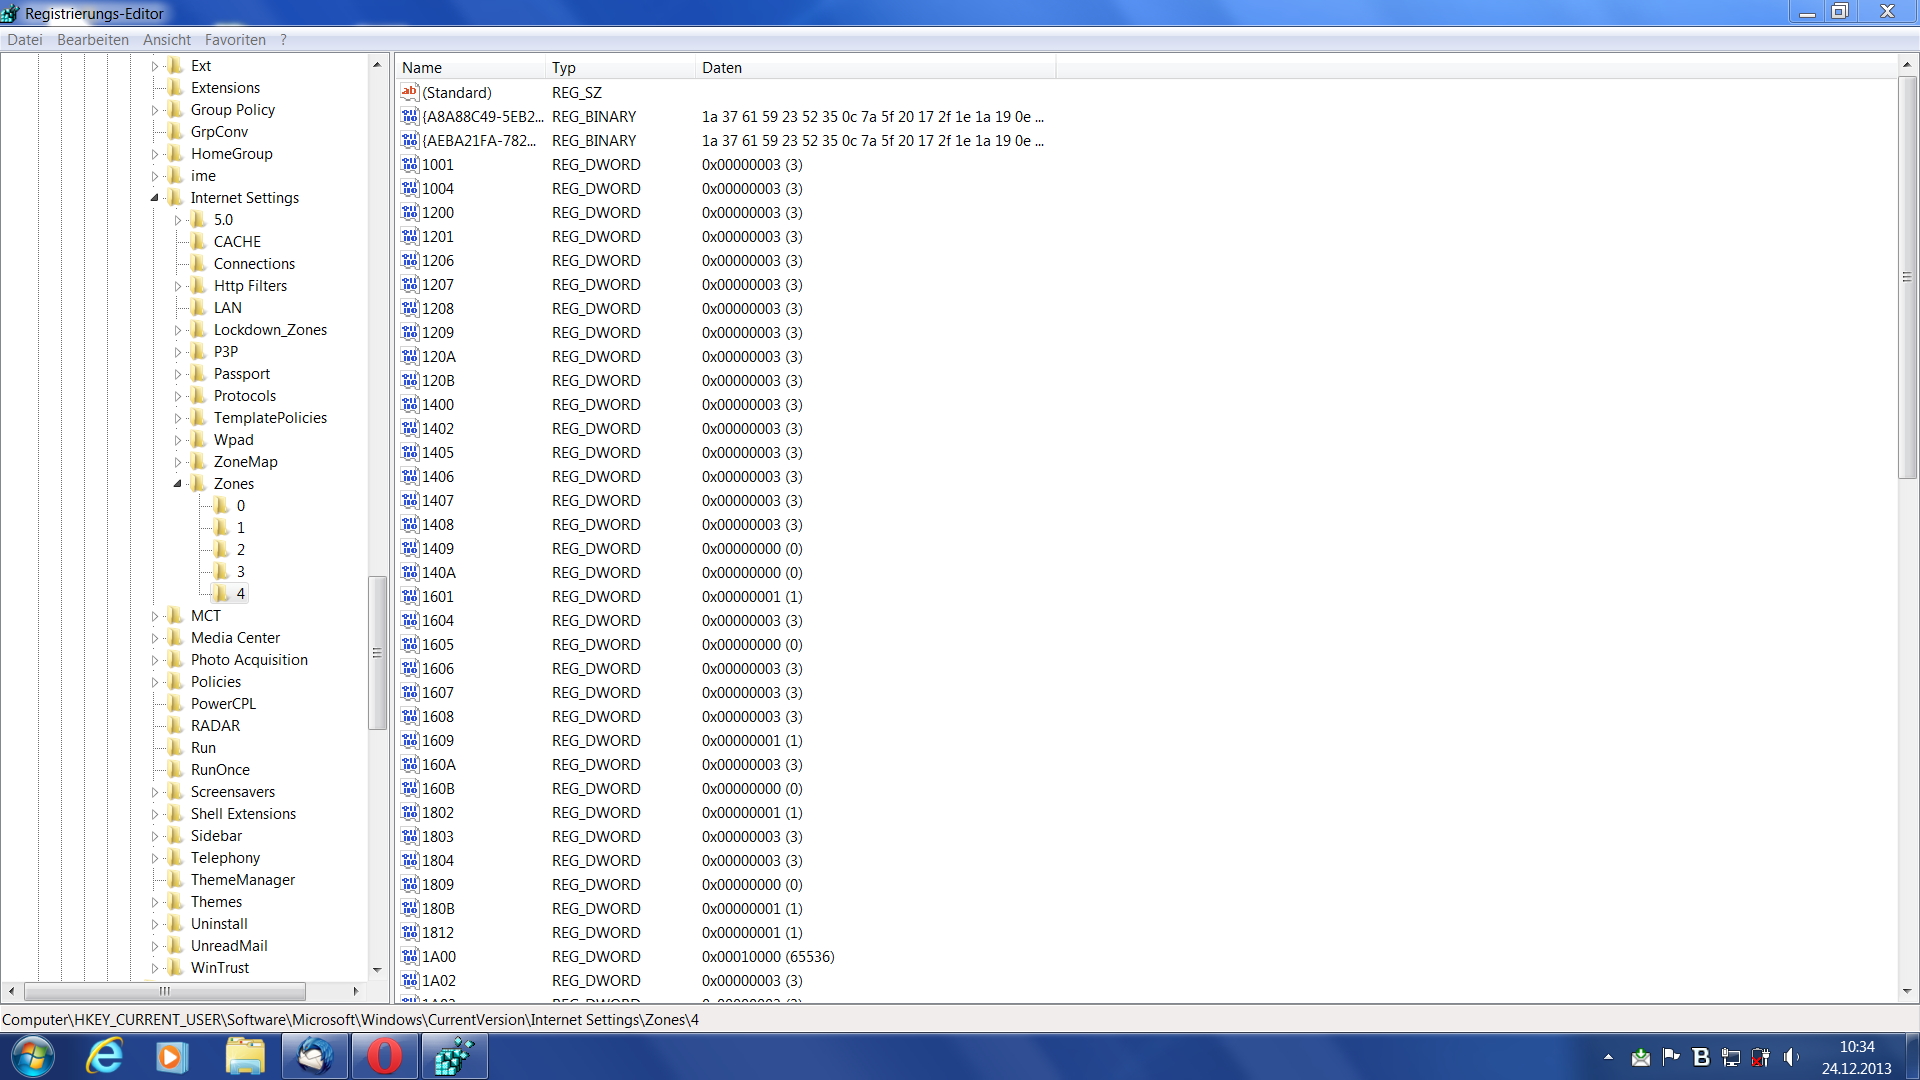
Task: Click the Run folder icon
Action: (176, 747)
